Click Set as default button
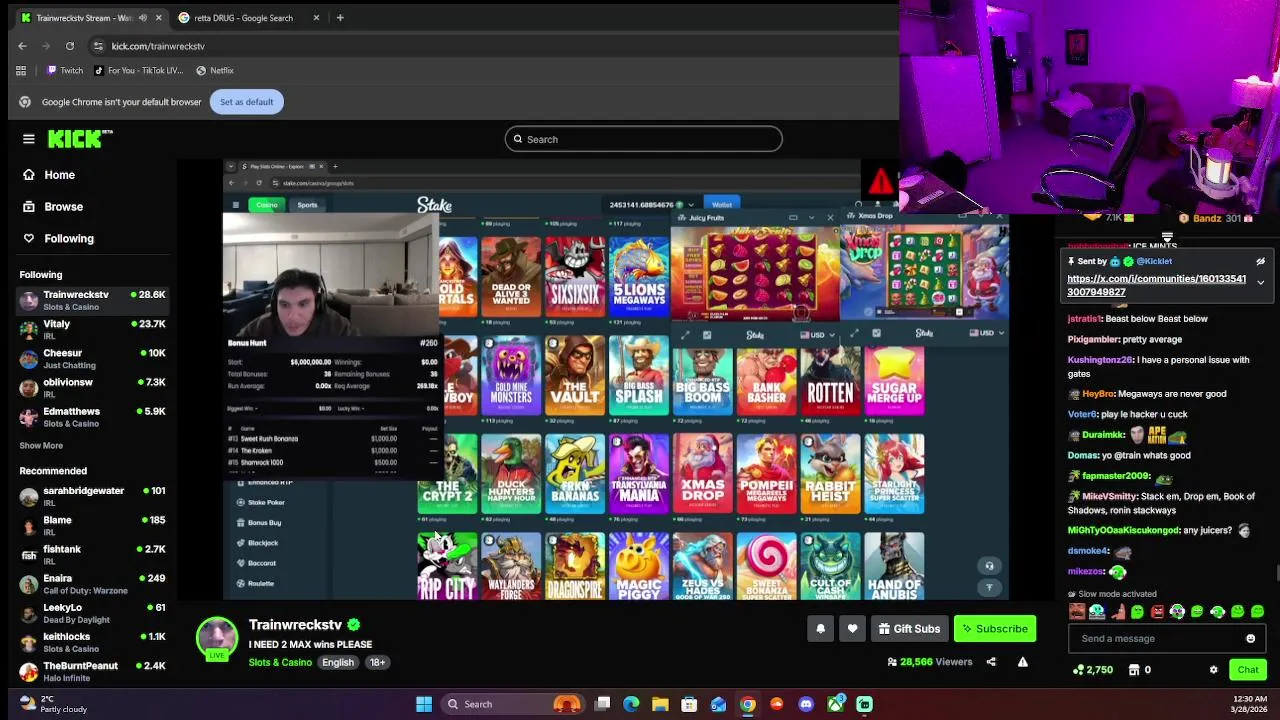The image size is (1280, 720). pos(246,102)
